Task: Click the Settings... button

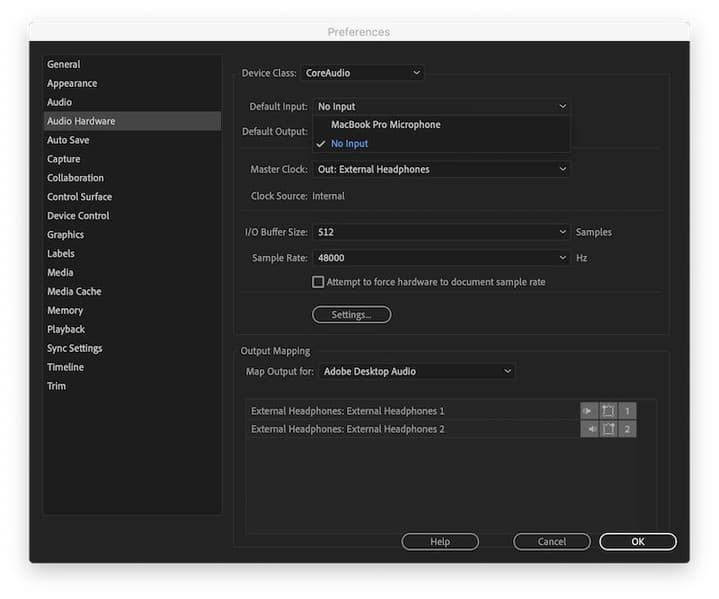Action: (x=351, y=315)
